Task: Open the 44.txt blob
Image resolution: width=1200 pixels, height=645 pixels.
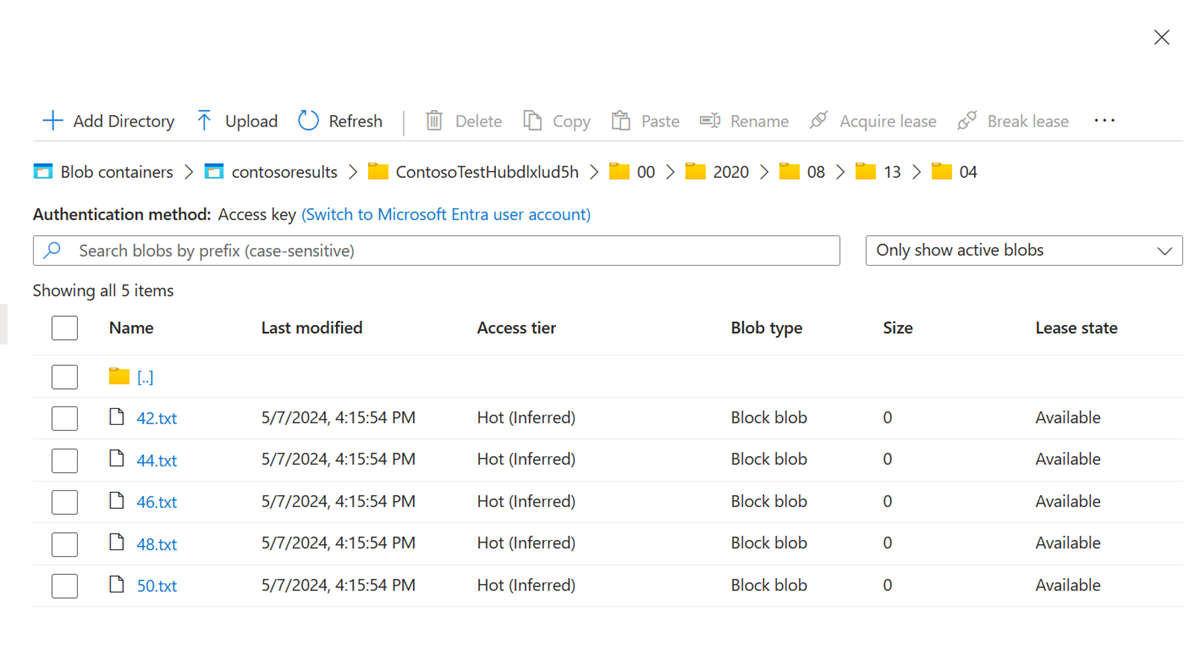Action: click(156, 459)
